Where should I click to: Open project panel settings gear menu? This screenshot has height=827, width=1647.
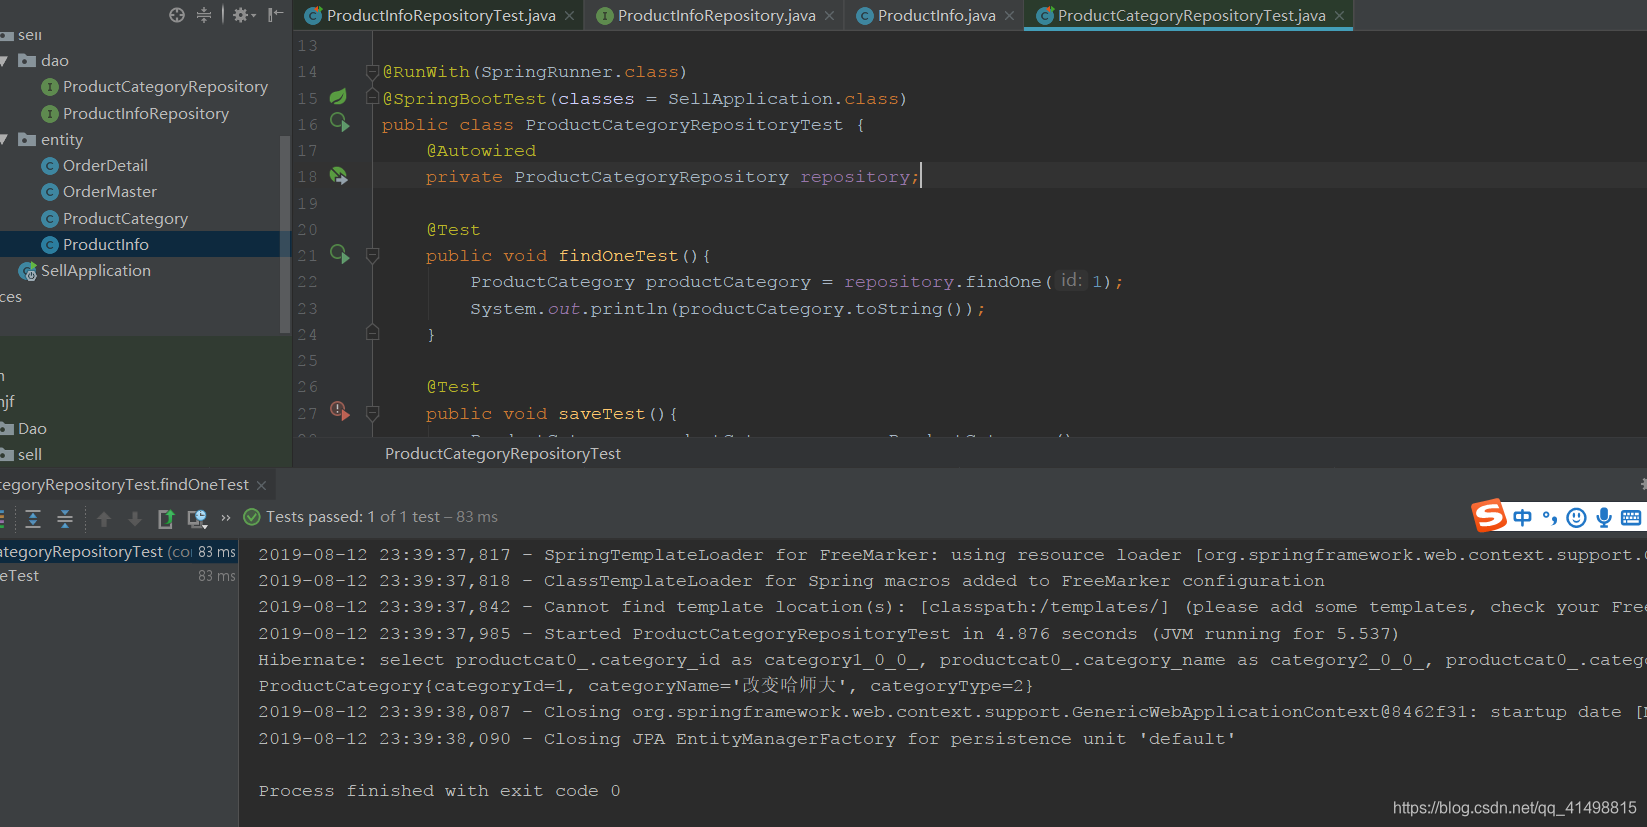point(243,15)
